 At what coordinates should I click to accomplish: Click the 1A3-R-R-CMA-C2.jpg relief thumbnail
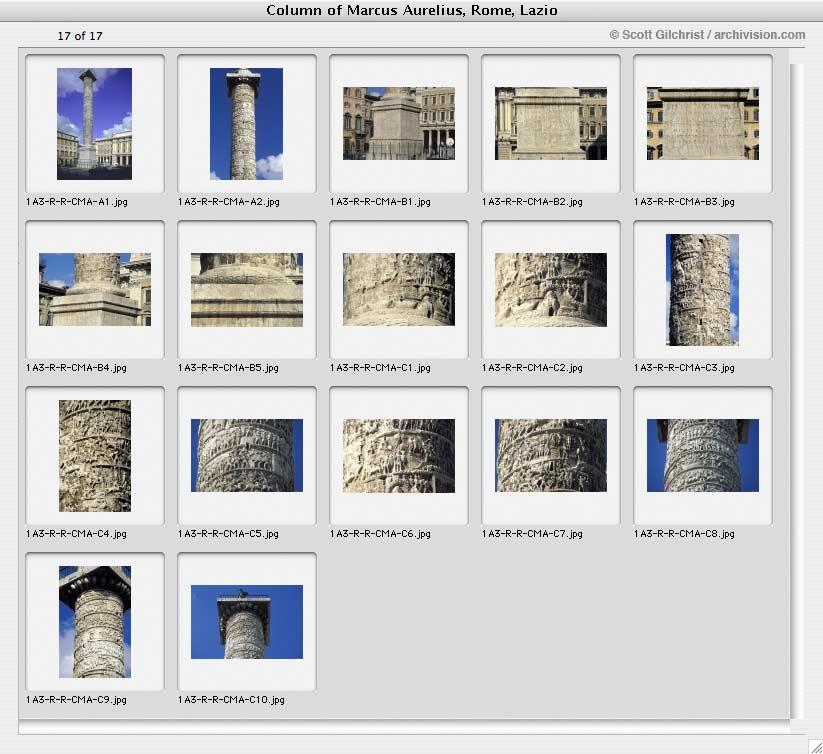pyautogui.click(x=551, y=290)
